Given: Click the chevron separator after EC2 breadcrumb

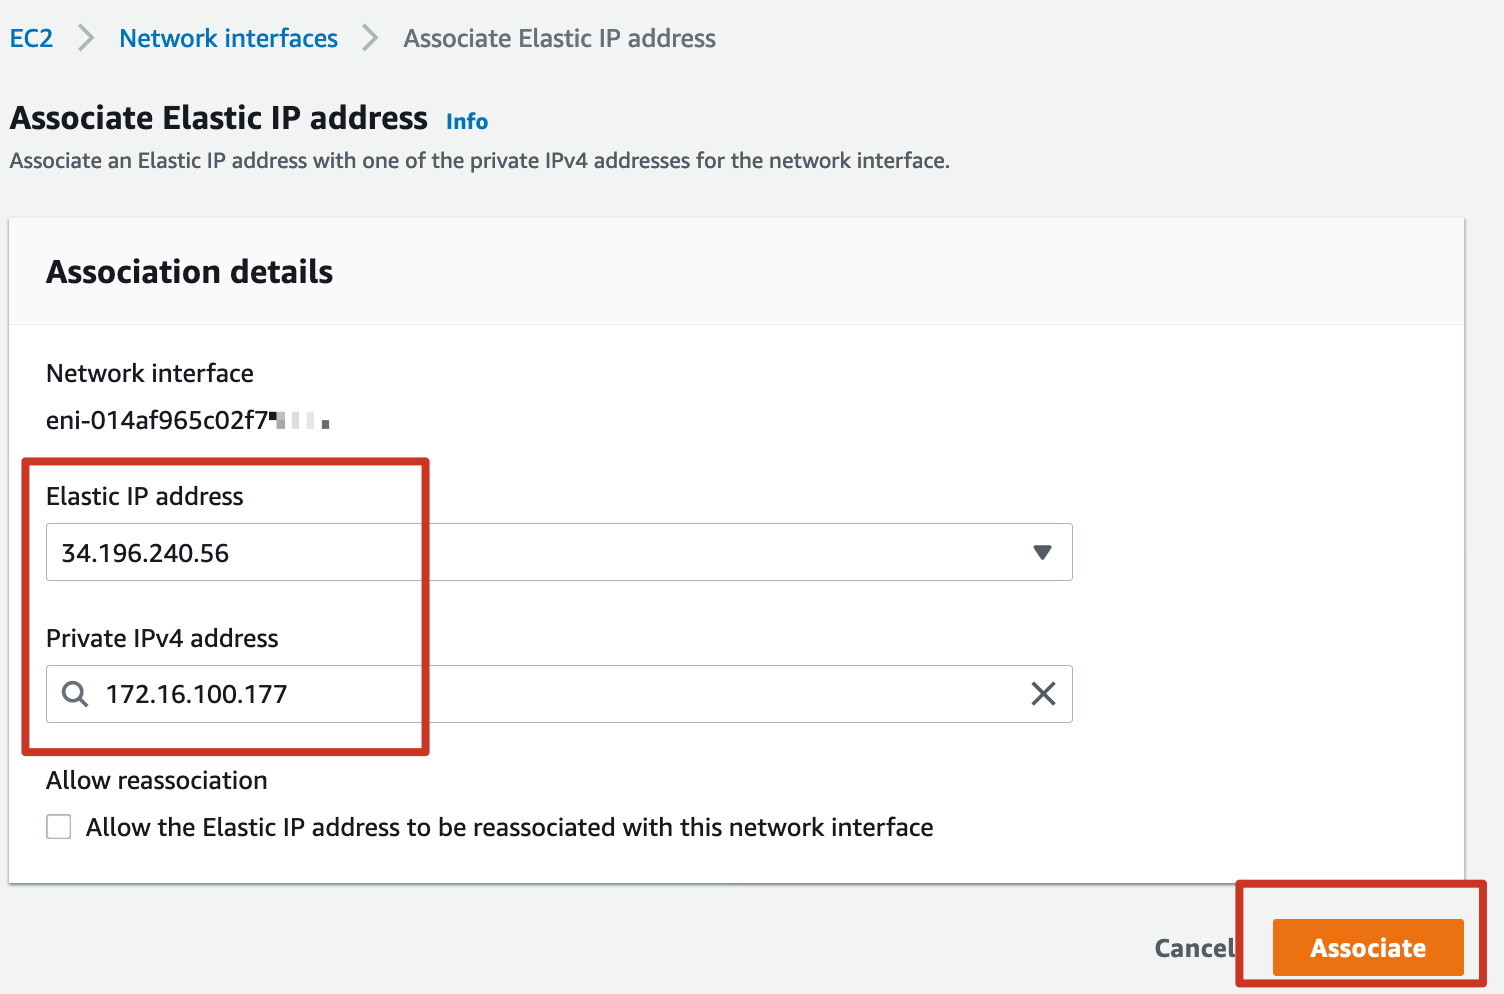Looking at the screenshot, I should [86, 38].
